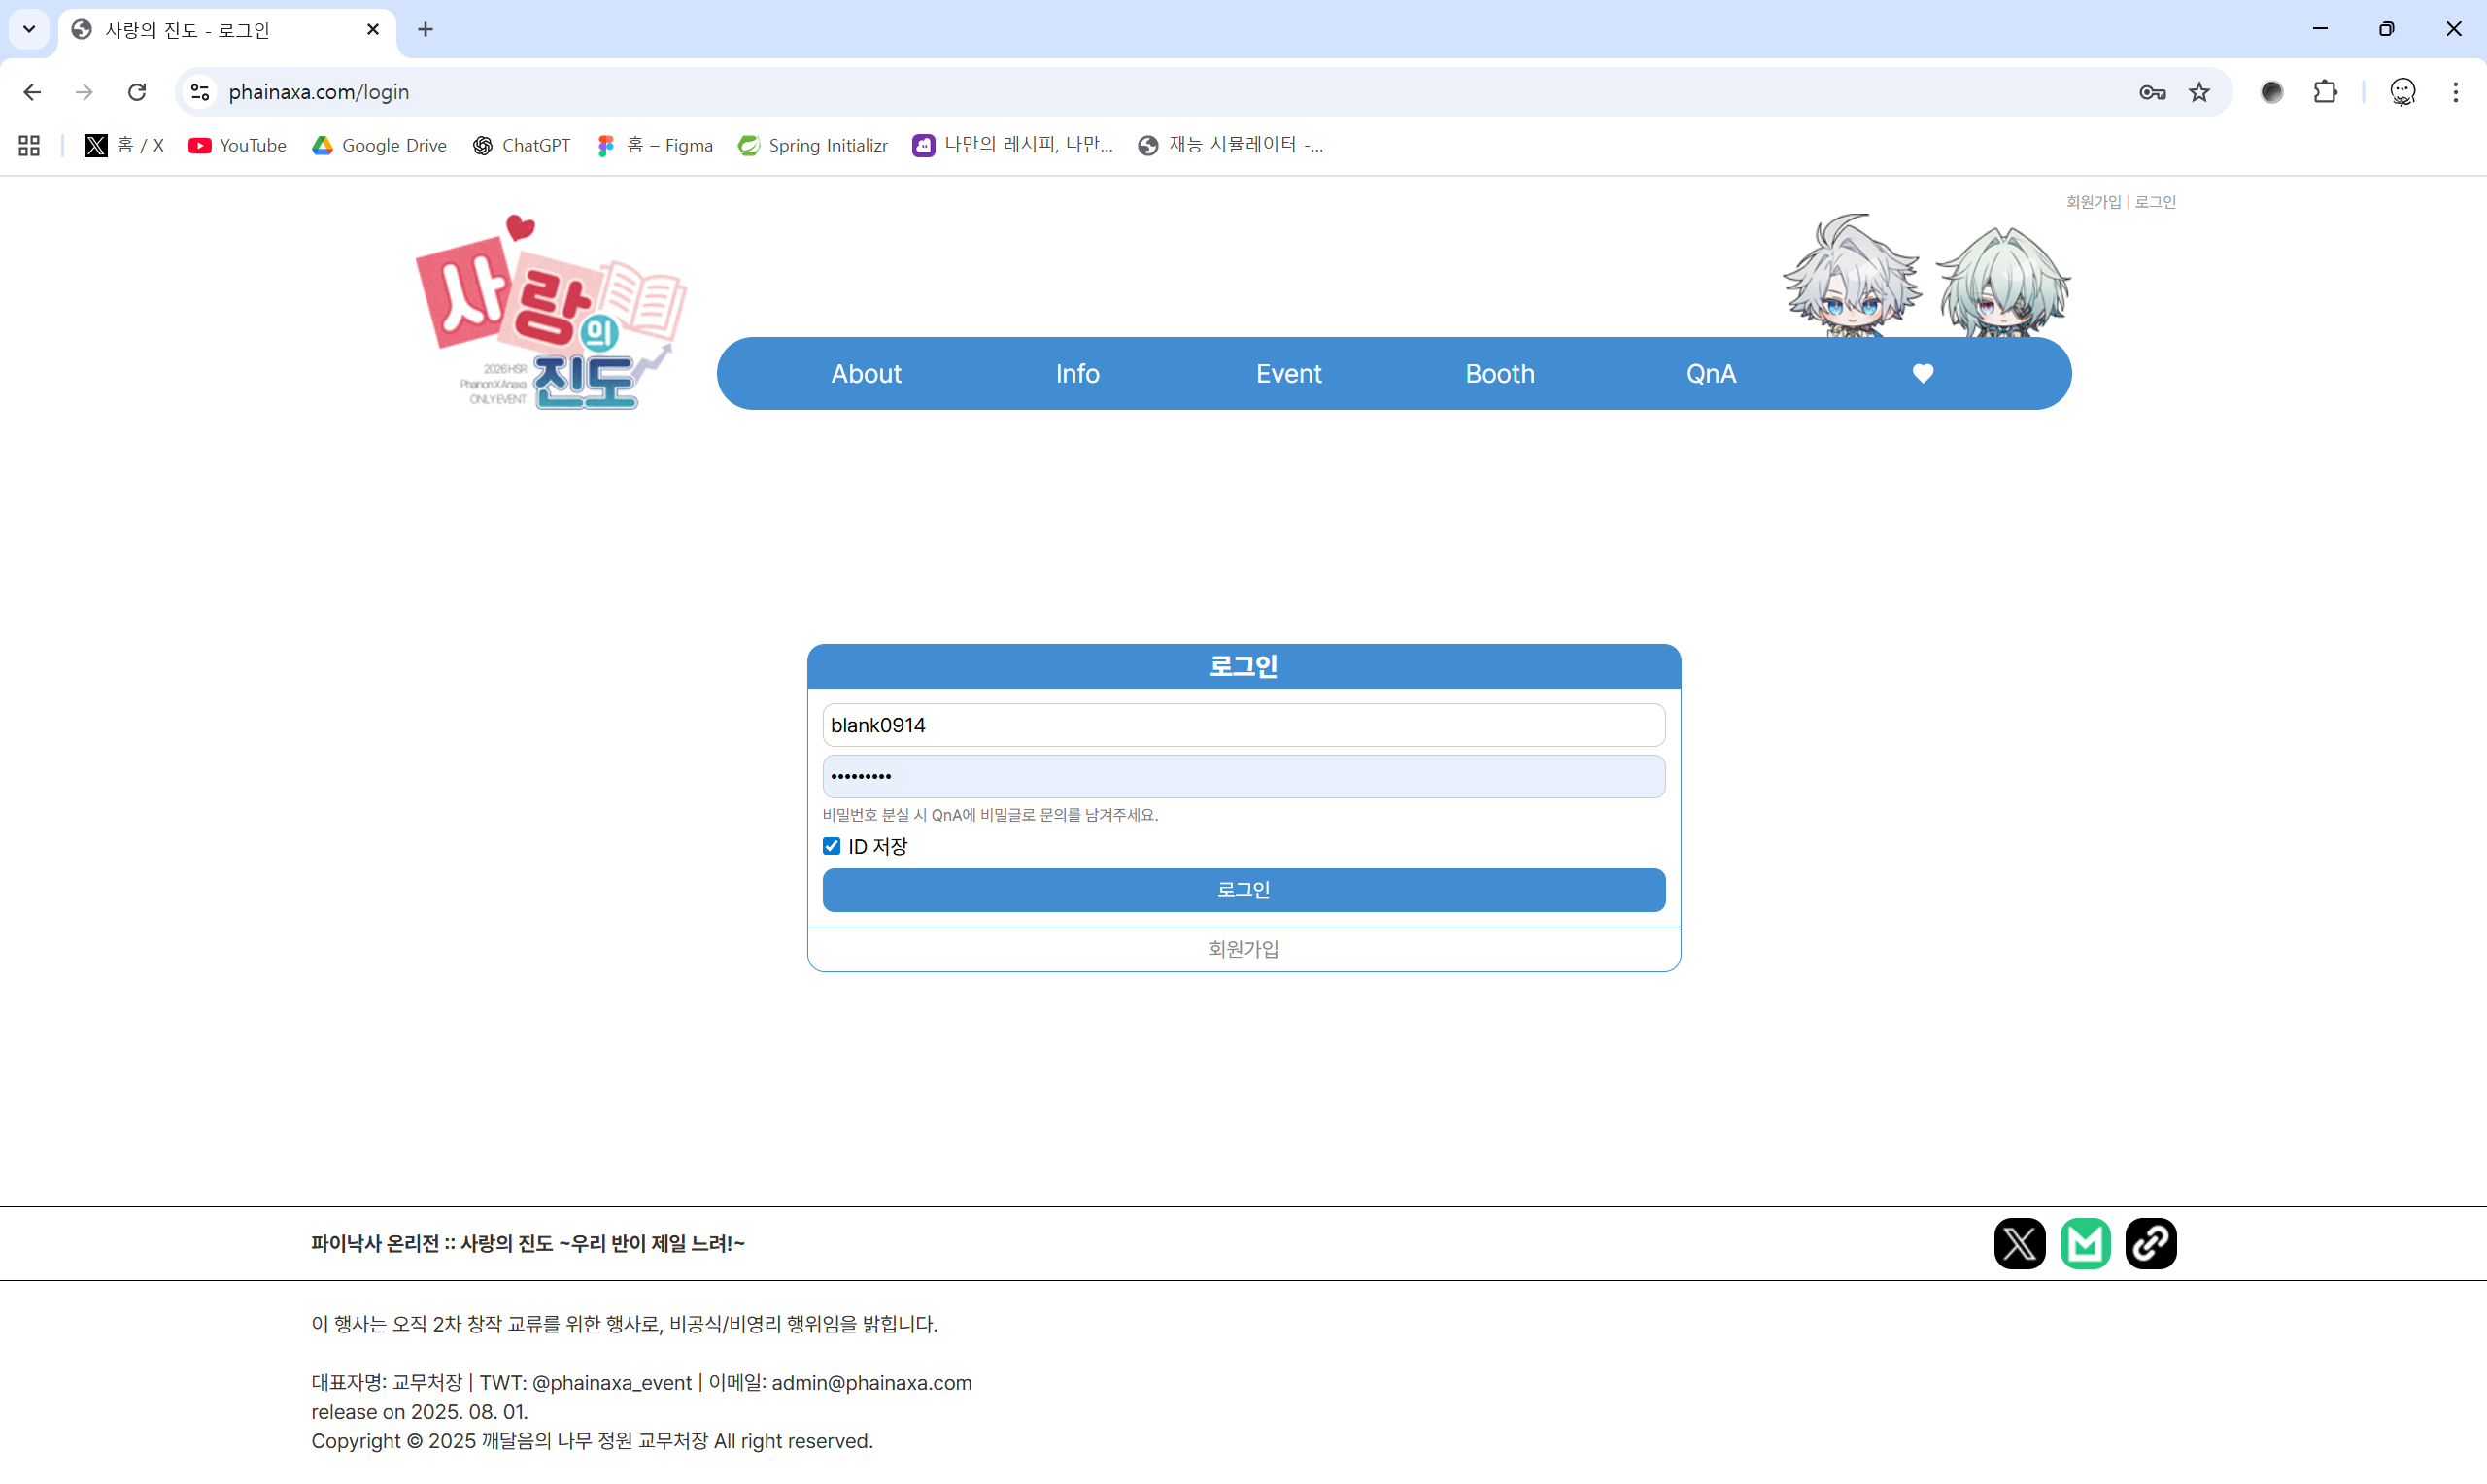2487x1484 pixels.
Task: View site information in the address bar
Action: coord(200,92)
